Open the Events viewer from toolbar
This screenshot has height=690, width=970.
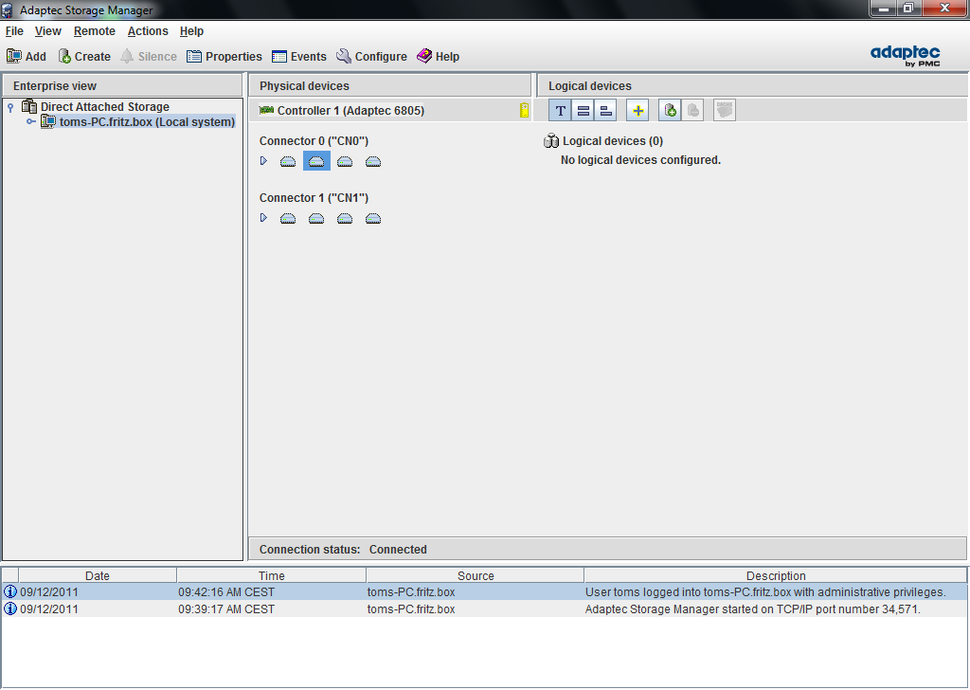tap(299, 56)
